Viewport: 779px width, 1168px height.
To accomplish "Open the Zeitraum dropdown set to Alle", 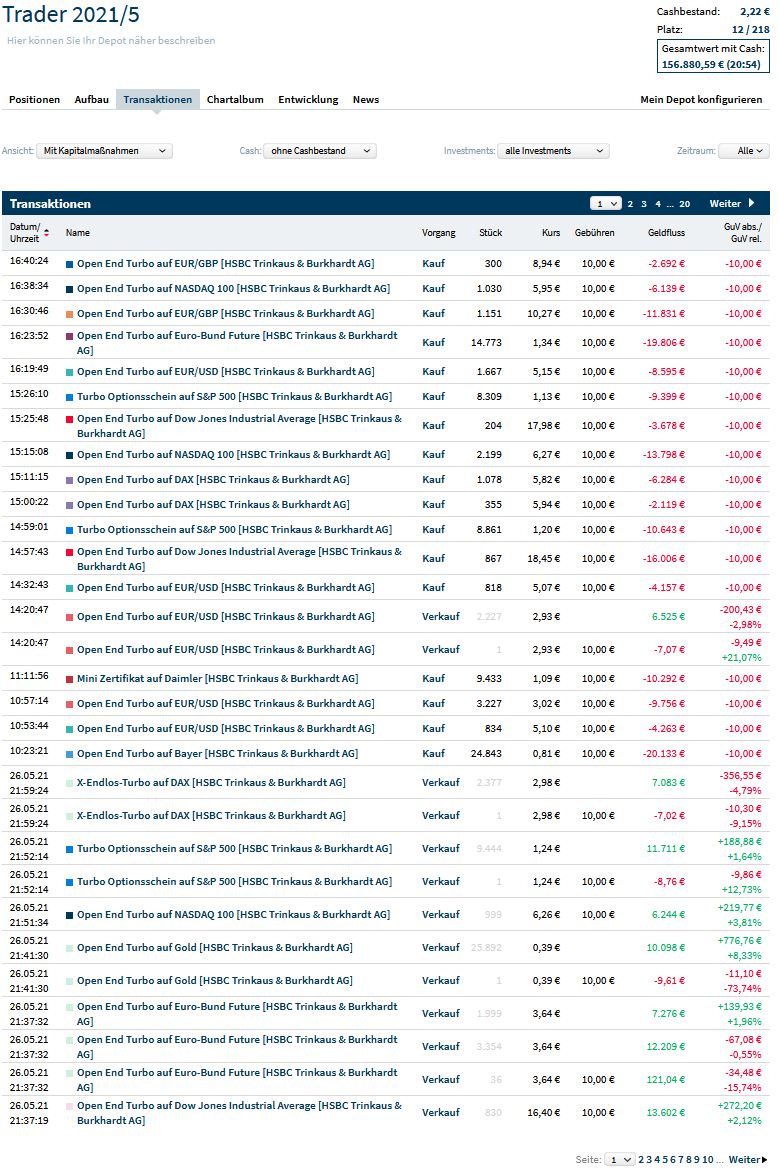I will tap(746, 150).
